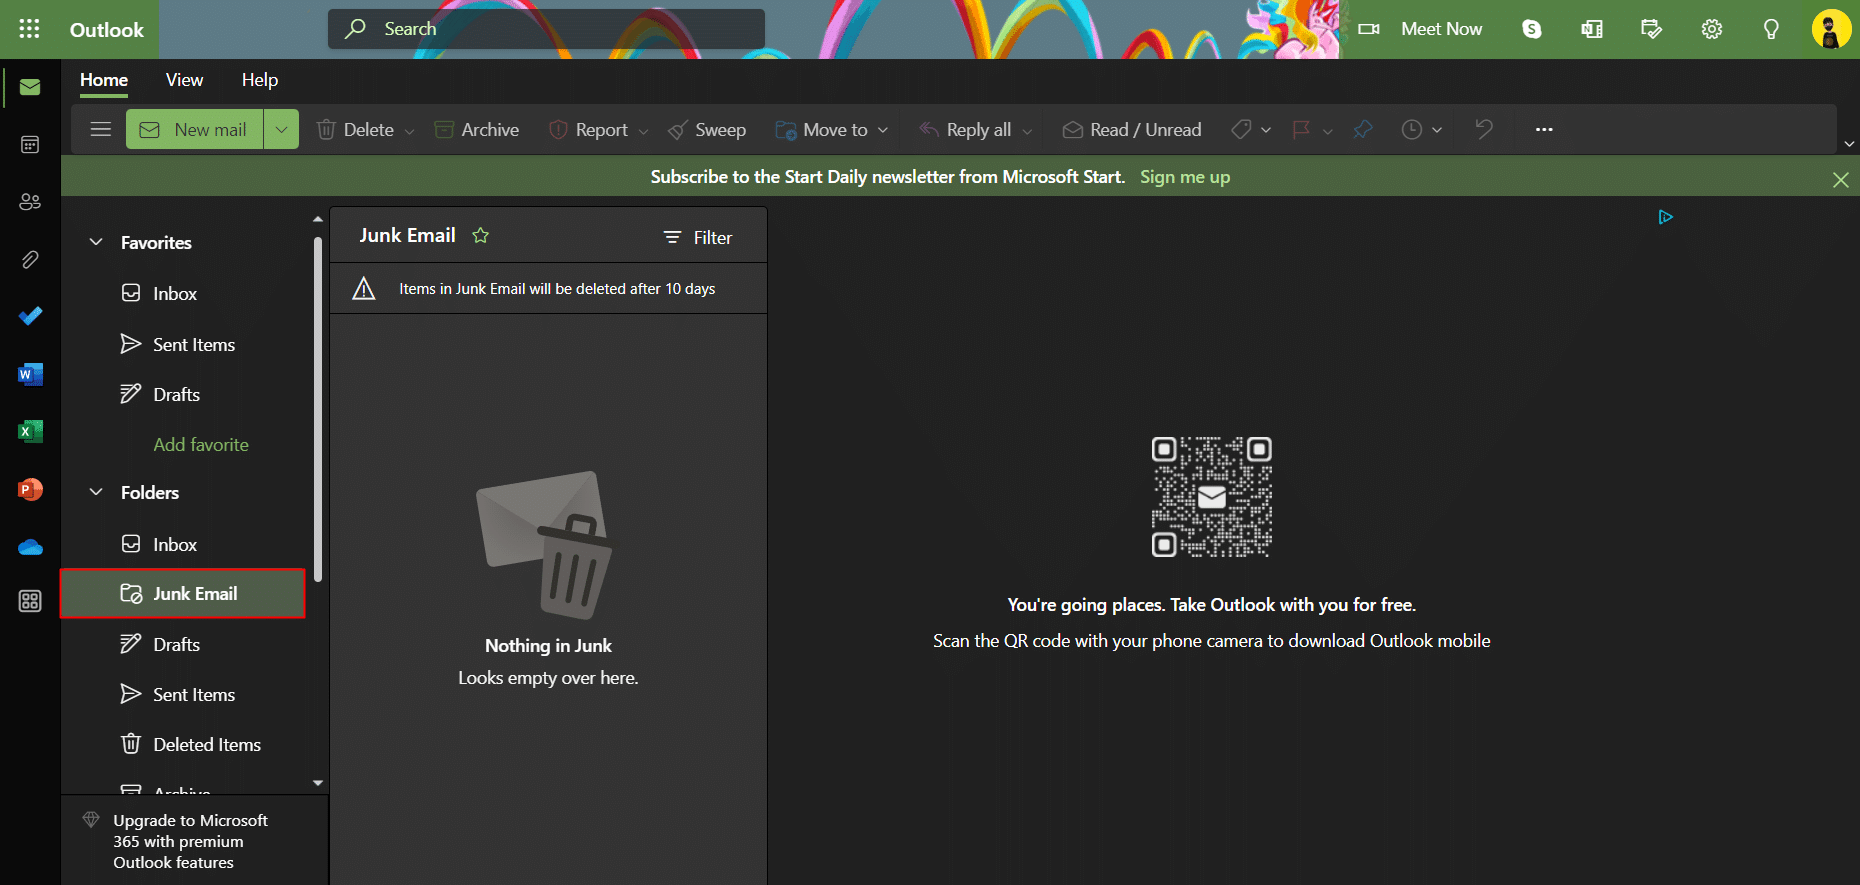
Task: Open more toolbar options ellipsis
Action: (1544, 129)
